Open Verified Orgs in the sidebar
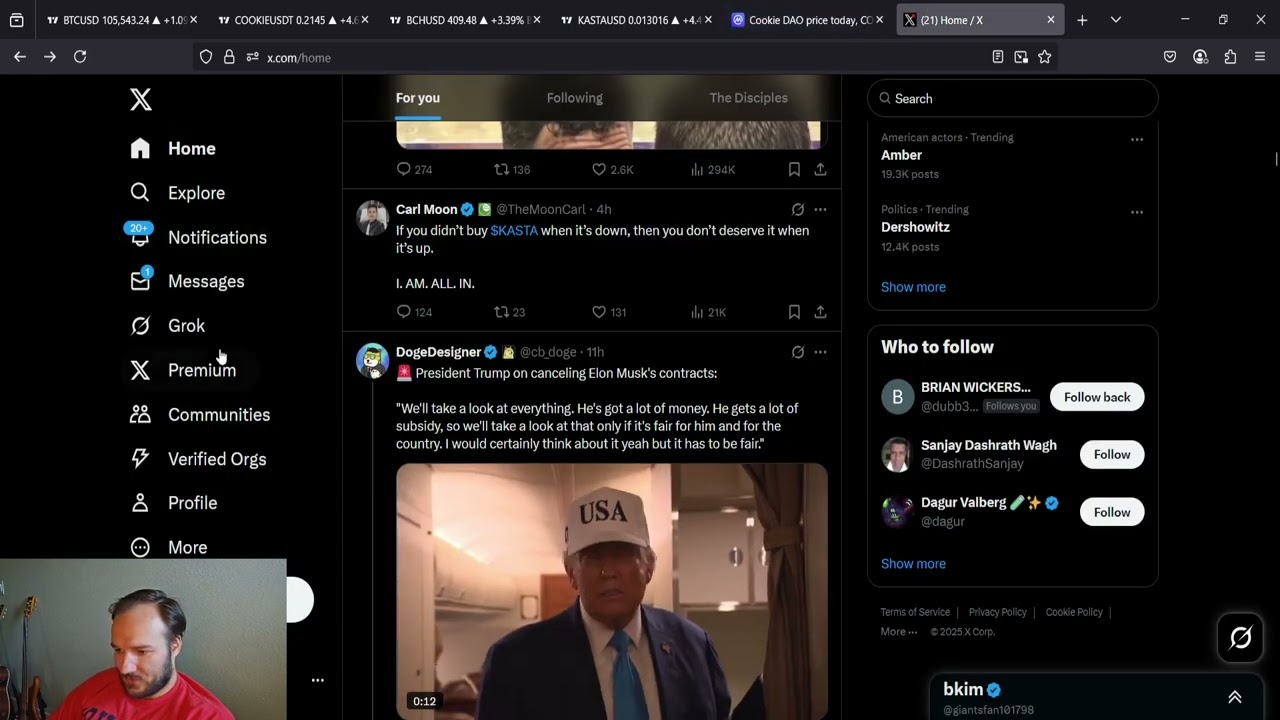 tap(198, 459)
